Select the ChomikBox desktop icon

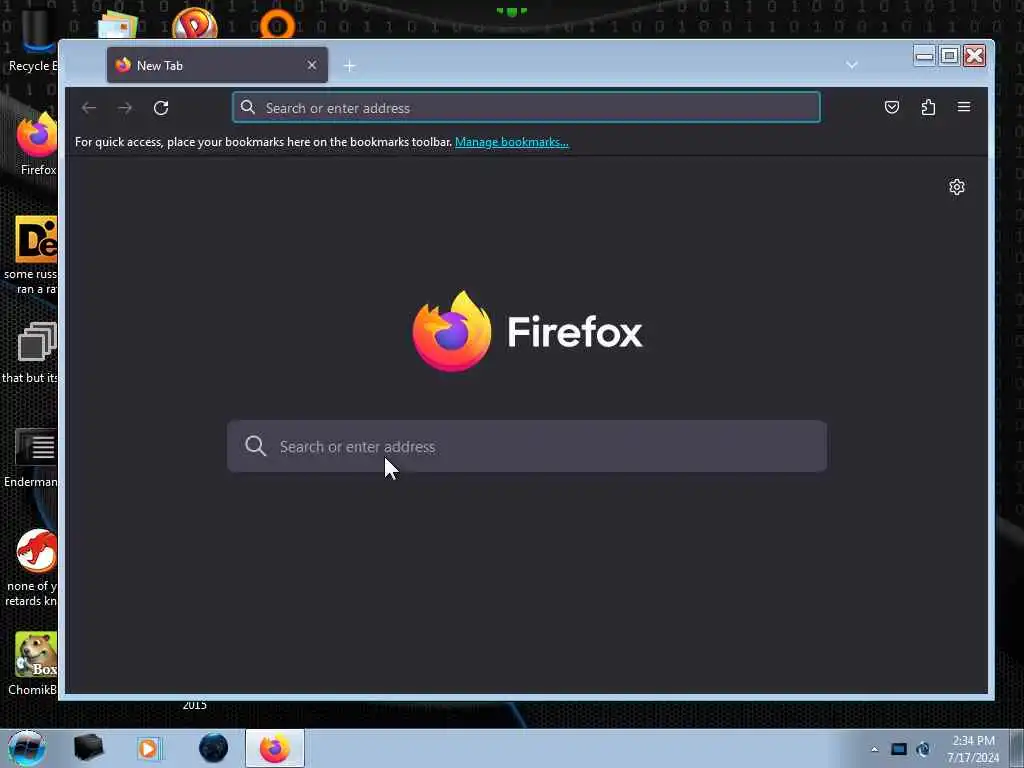tap(33, 664)
